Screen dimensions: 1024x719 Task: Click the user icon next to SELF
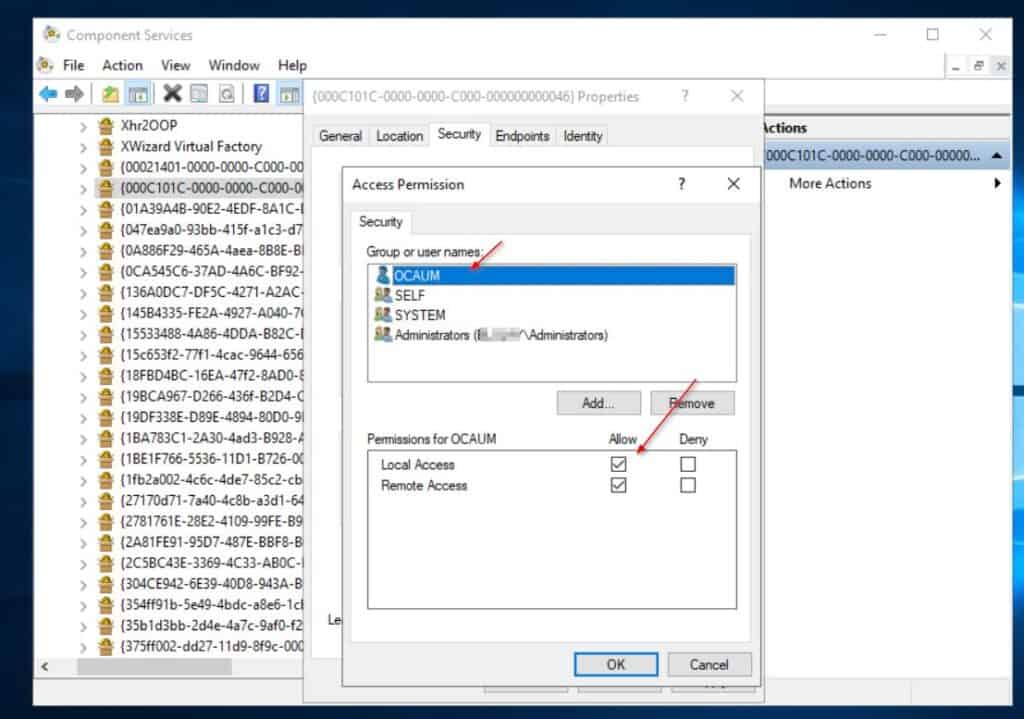pyautogui.click(x=383, y=295)
